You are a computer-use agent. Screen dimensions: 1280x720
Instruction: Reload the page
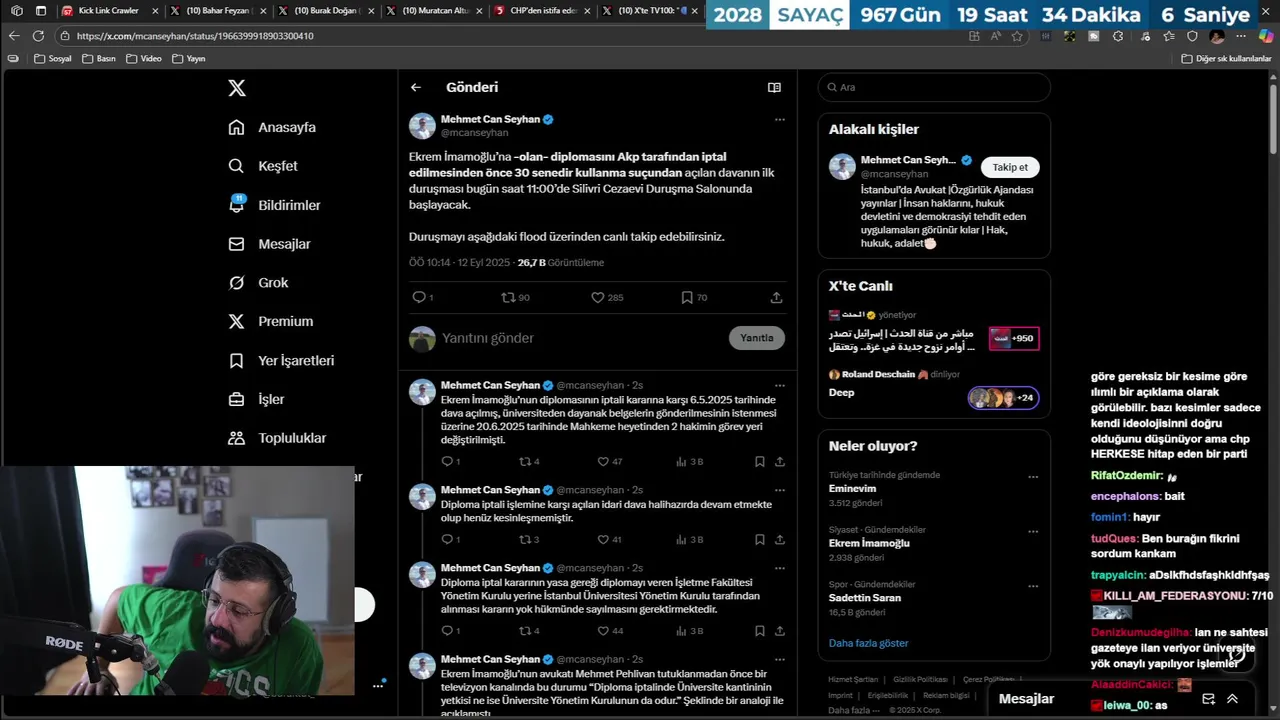(x=38, y=36)
